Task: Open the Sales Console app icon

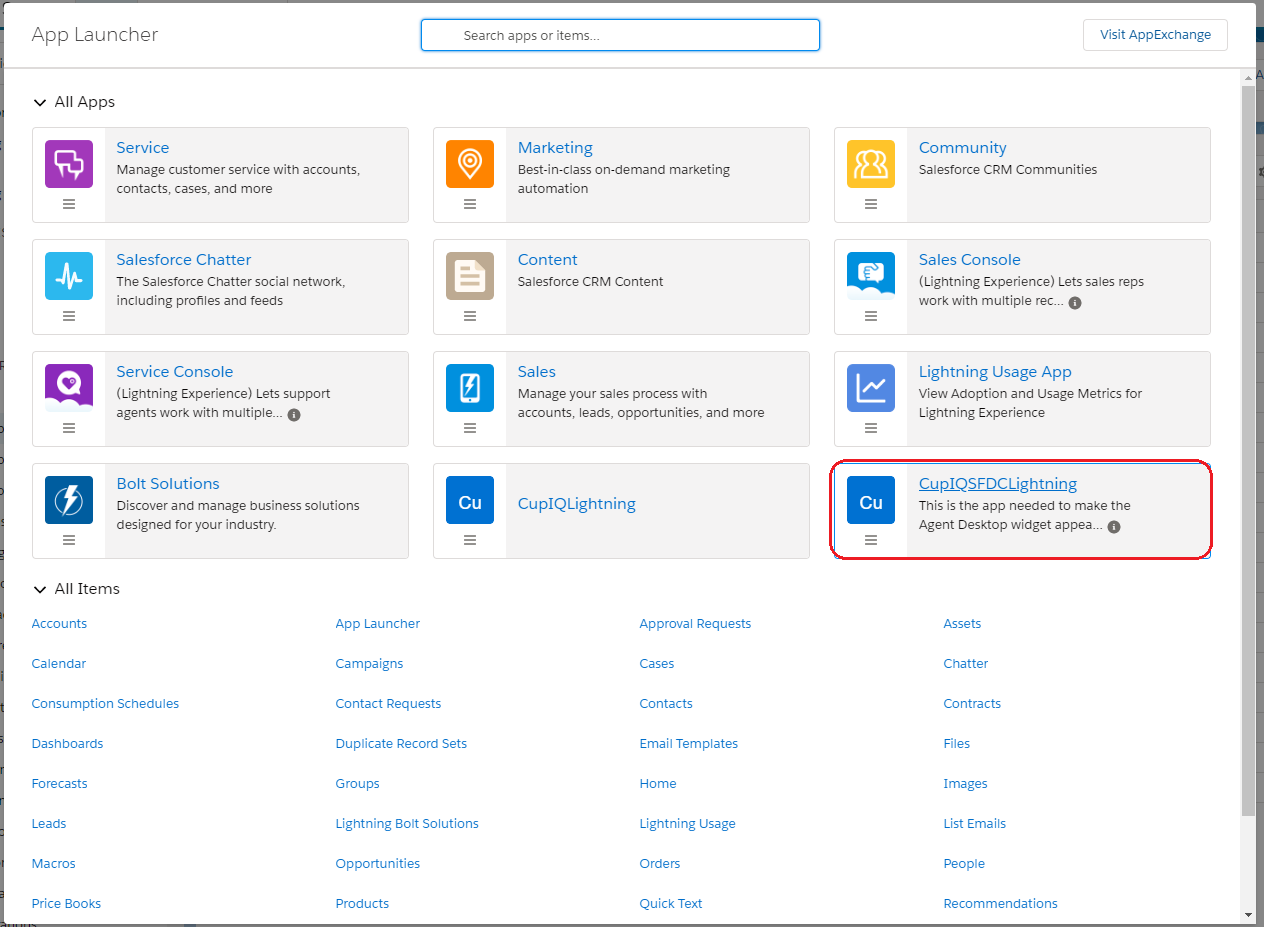Action: click(871, 276)
